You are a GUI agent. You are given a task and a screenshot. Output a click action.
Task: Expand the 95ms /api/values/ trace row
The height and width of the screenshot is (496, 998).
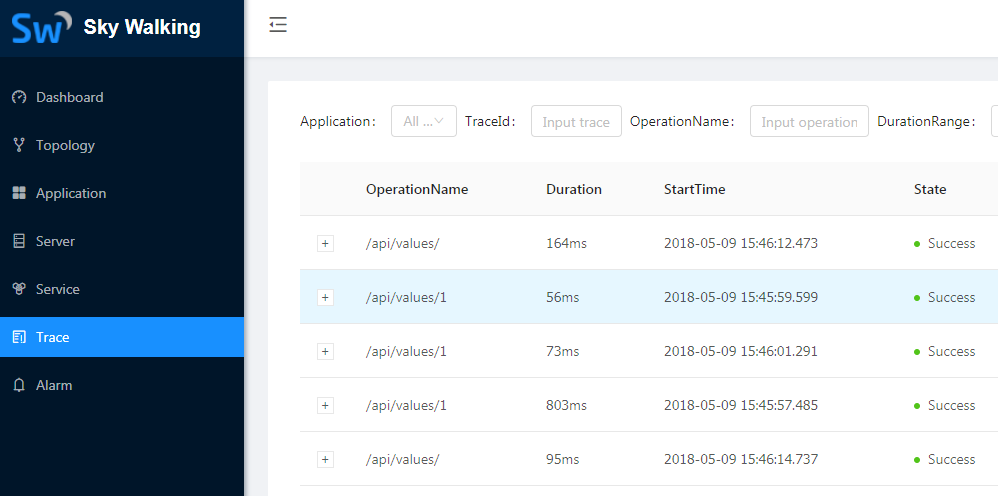[x=325, y=459]
